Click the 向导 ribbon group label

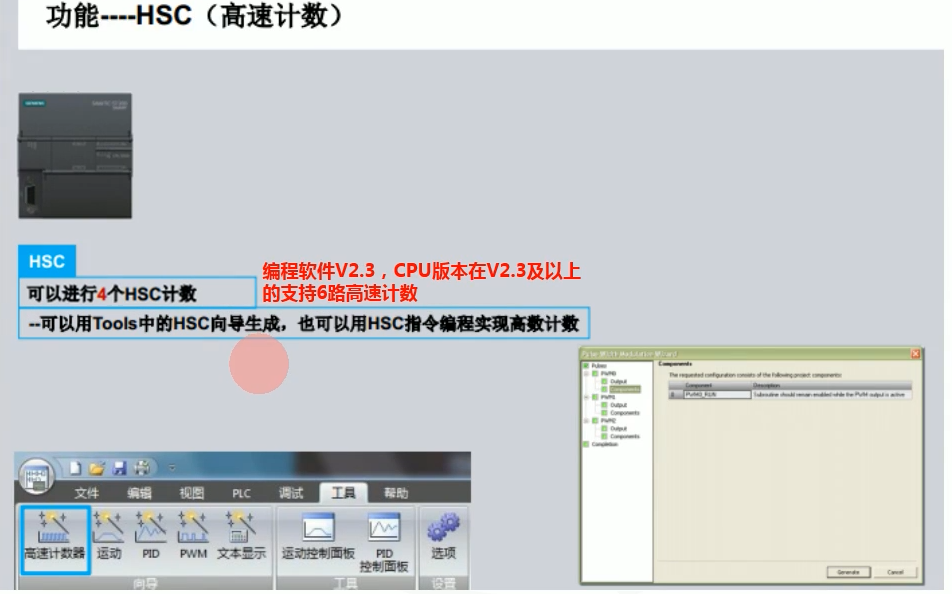pos(146,584)
